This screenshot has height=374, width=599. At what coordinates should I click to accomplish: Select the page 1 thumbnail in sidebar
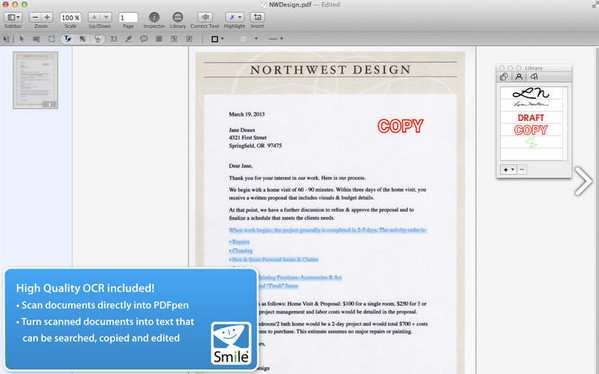[x=36, y=80]
